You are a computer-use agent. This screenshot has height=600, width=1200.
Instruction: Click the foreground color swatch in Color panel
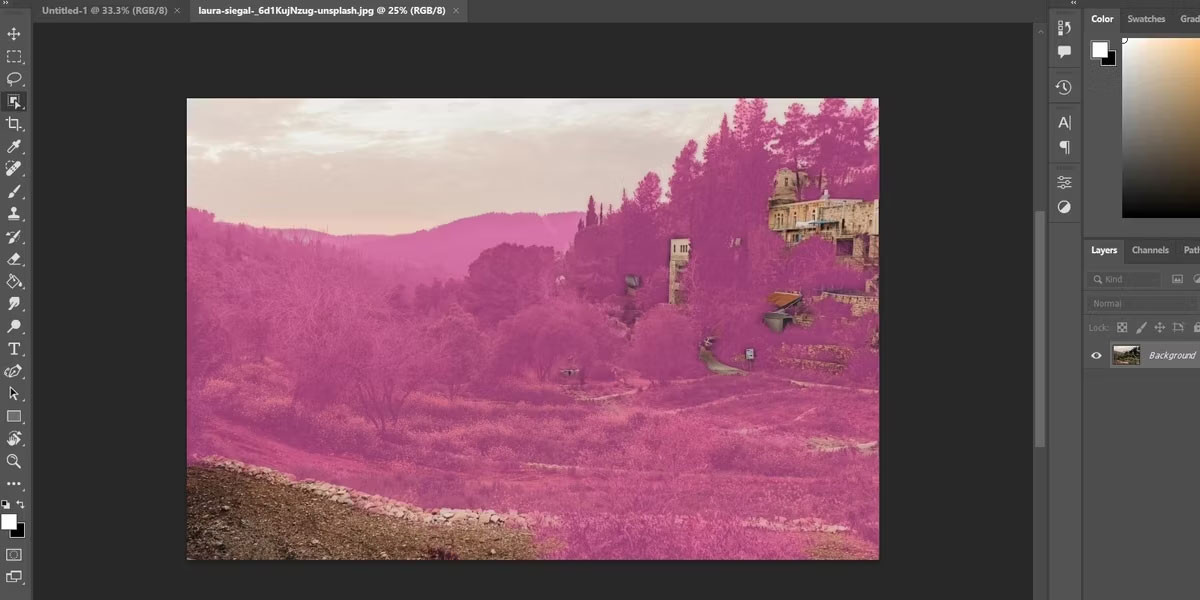1099,49
